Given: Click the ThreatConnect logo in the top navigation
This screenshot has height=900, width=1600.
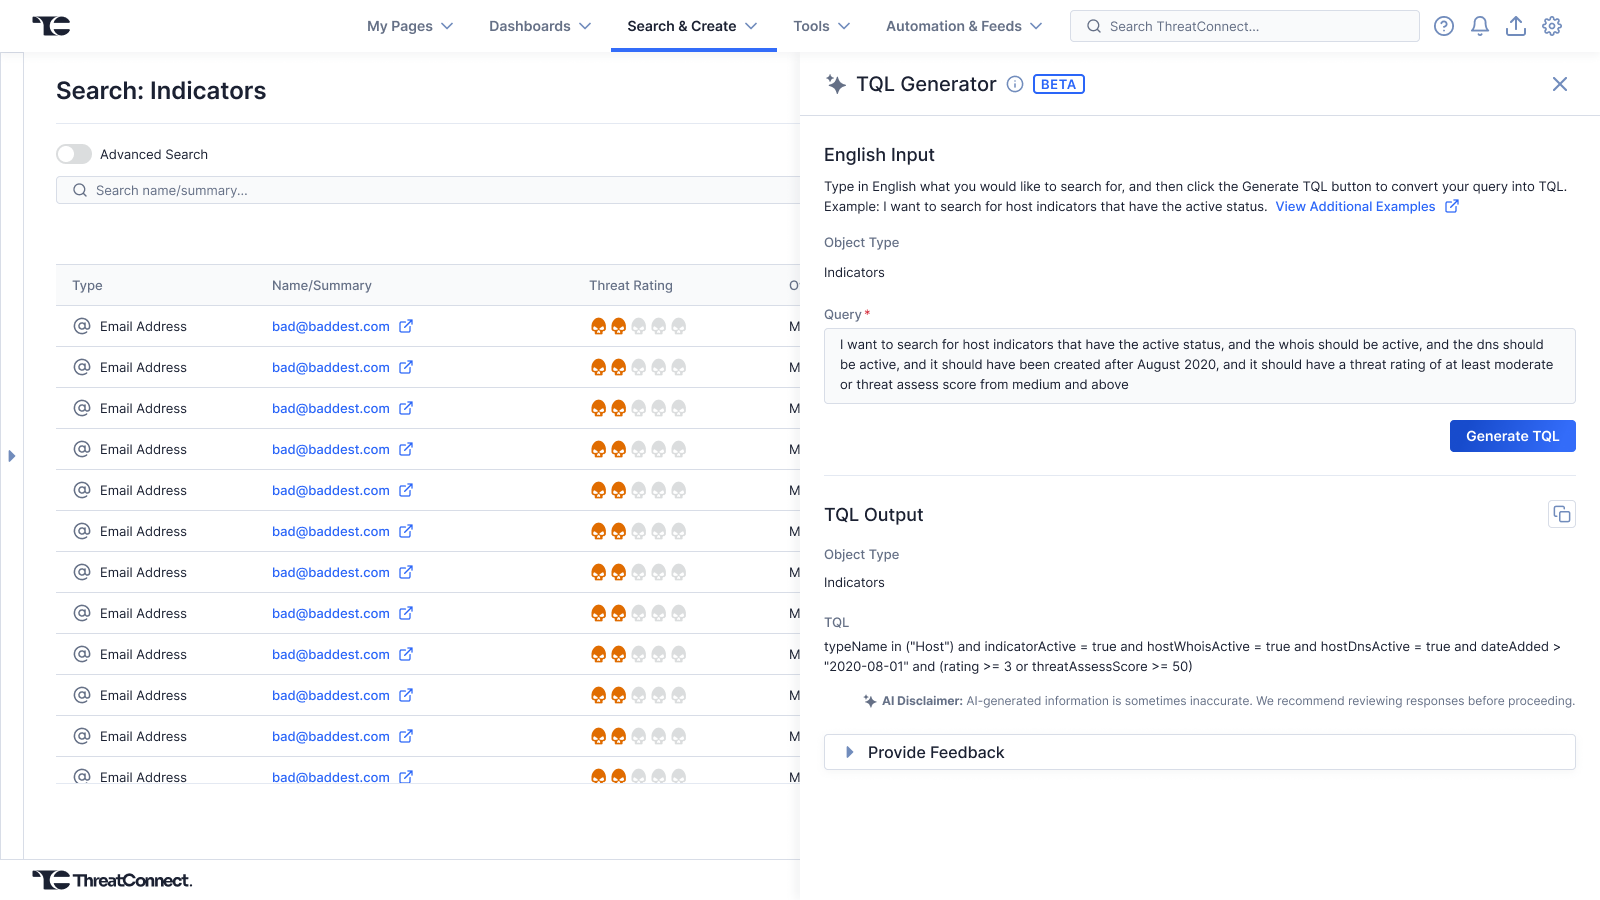Looking at the screenshot, I should pyautogui.click(x=51, y=26).
